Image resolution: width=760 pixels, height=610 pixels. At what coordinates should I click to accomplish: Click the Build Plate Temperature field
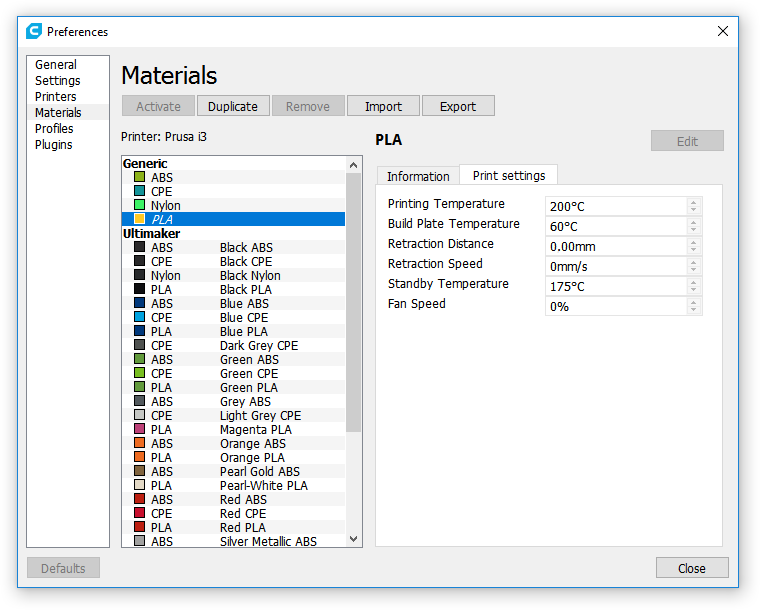tap(615, 226)
